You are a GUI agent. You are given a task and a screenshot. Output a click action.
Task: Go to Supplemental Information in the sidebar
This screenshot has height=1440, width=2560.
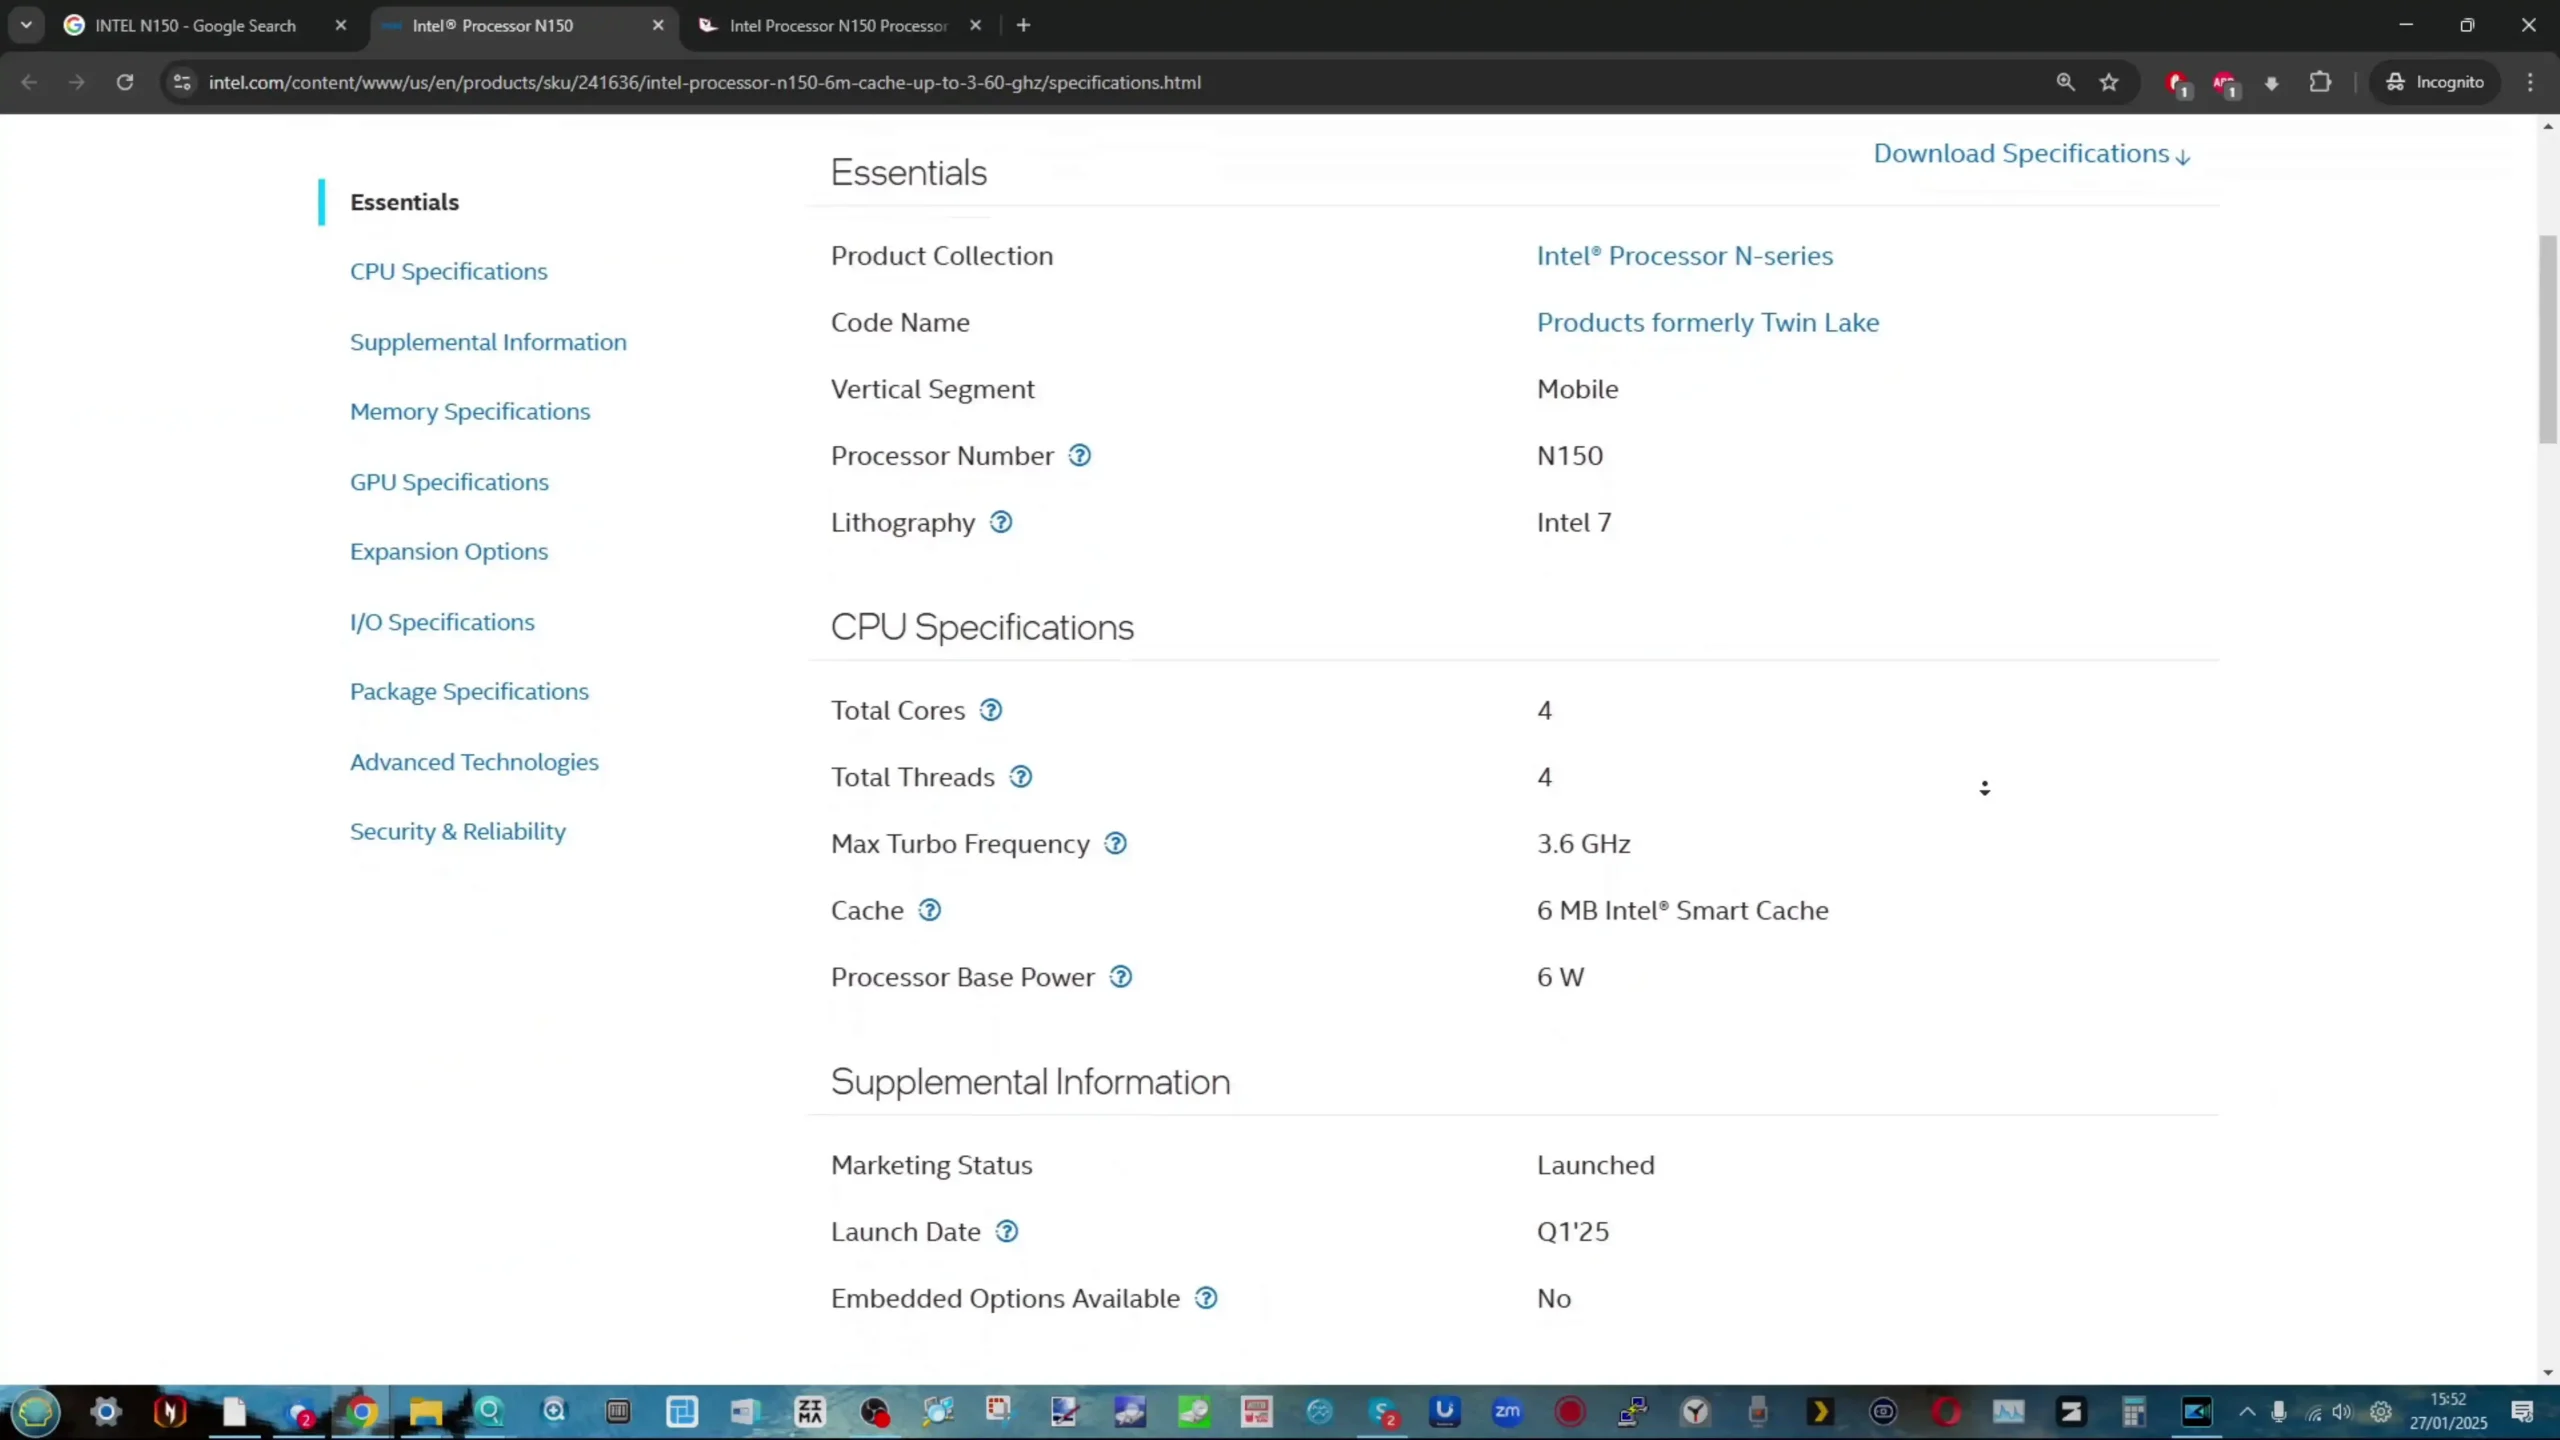click(488, 342)
